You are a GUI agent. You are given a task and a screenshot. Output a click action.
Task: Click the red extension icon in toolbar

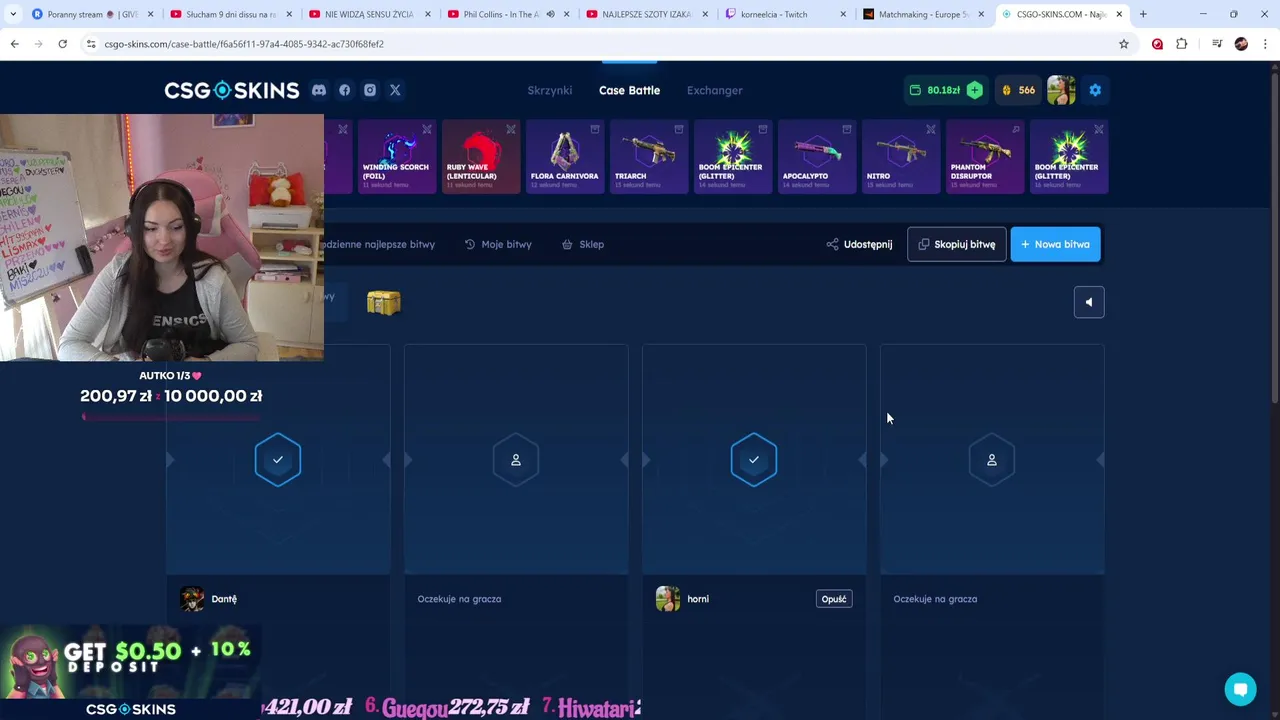[1157, 44]
